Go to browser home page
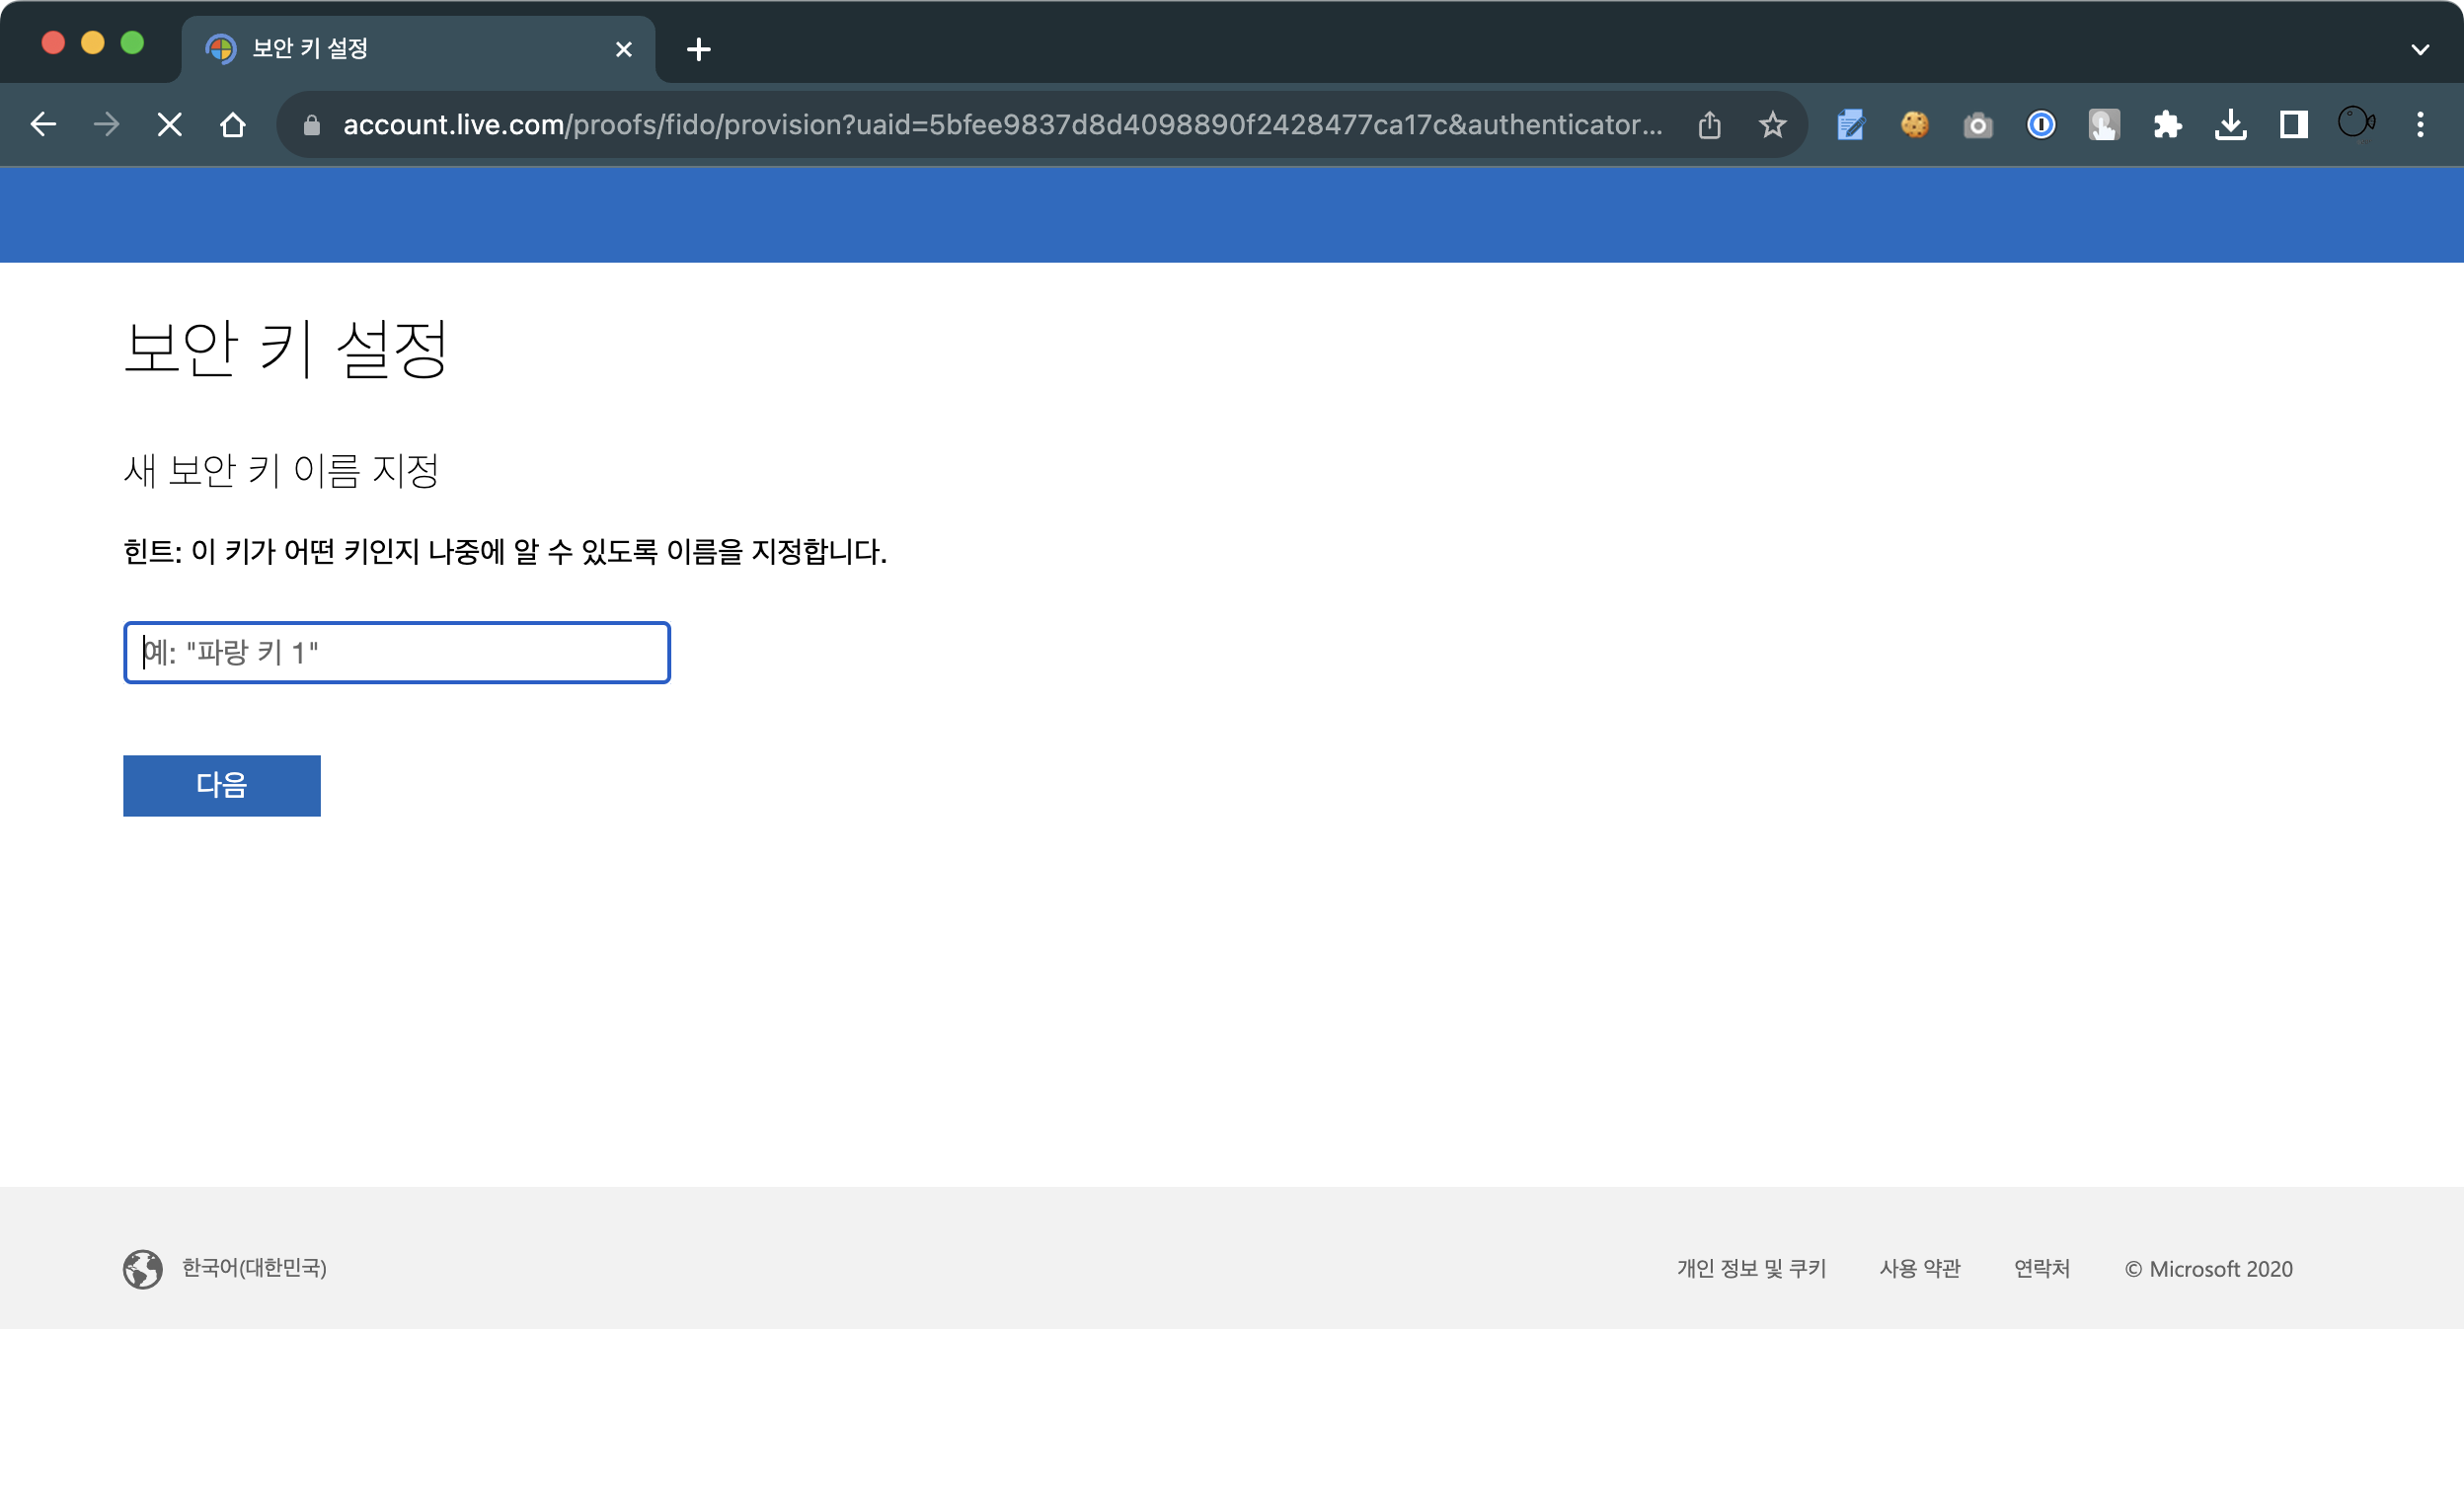2464x1489 pixels. tap(233, 124)
